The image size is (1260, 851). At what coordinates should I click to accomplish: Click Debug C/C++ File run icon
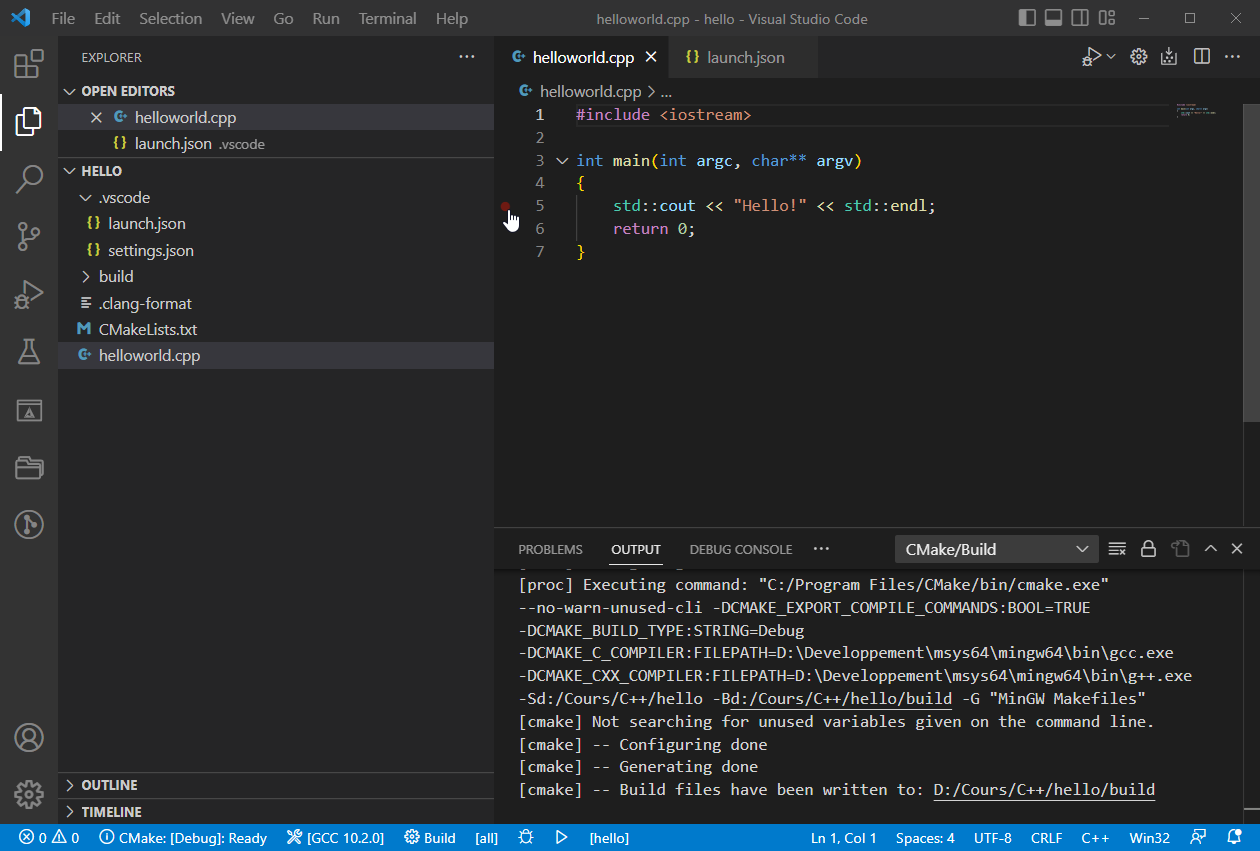1091,57
